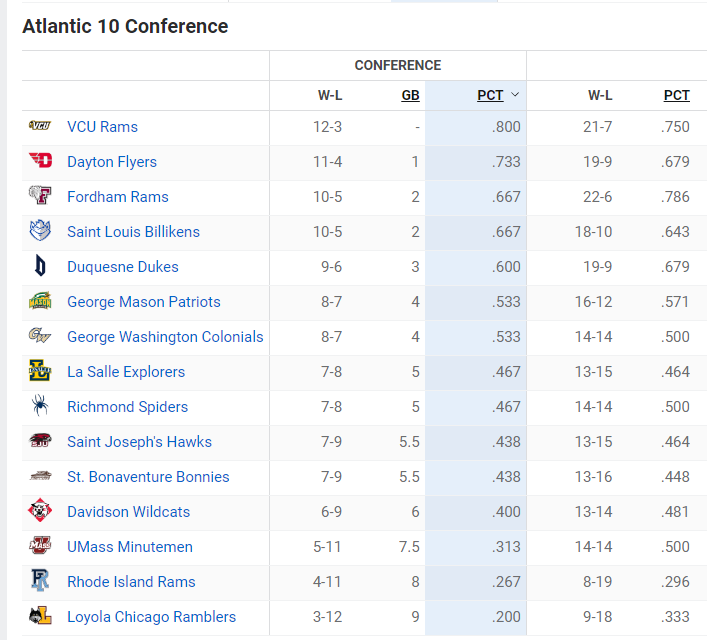Click the Richmond Spiders spider logo
This screenshot has height=640, width=707.
40,405
